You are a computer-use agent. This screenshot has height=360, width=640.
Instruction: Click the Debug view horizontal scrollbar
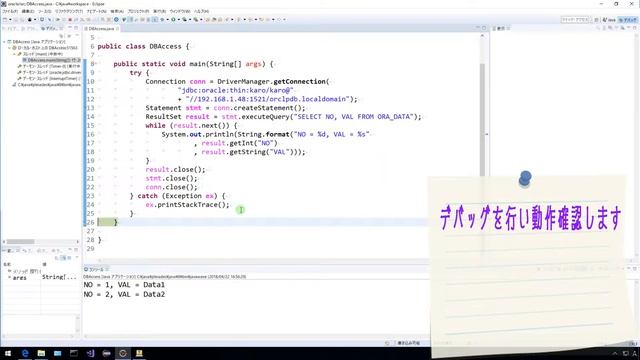point(20,242)
